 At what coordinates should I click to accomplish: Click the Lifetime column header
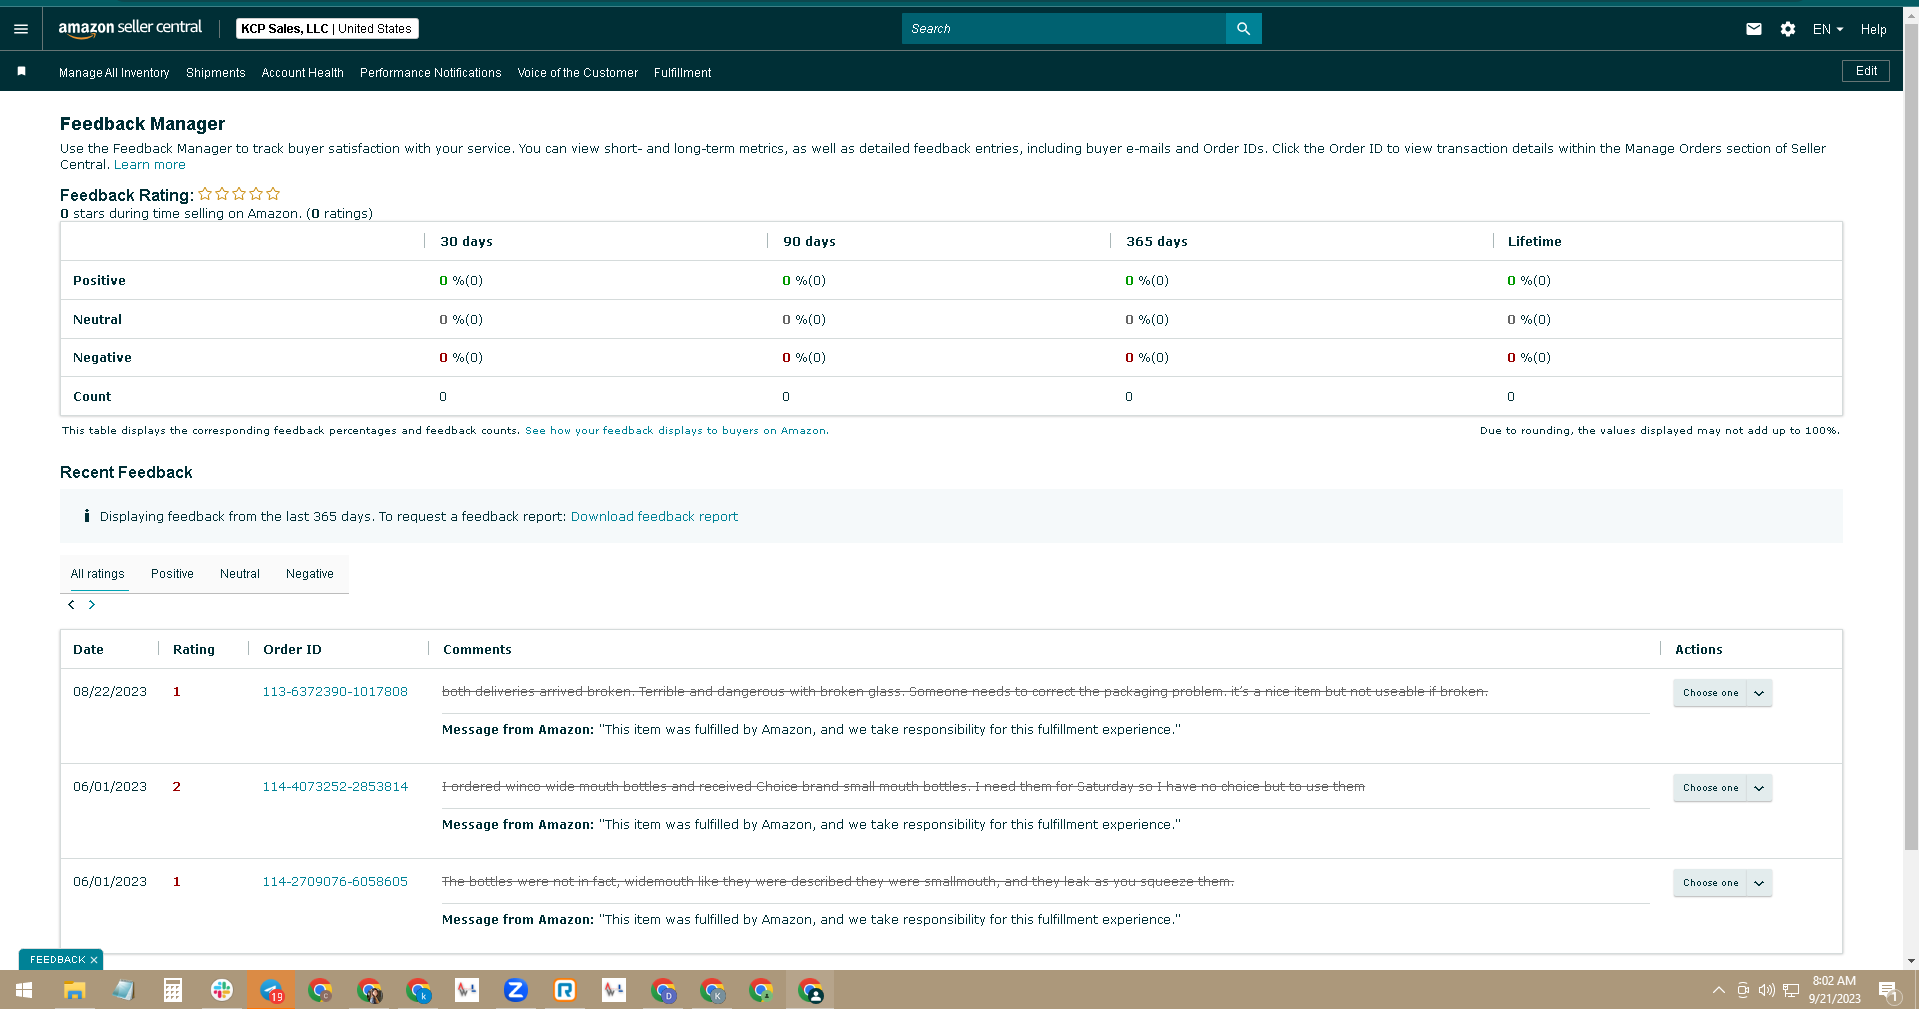[x=1534, y=242]
